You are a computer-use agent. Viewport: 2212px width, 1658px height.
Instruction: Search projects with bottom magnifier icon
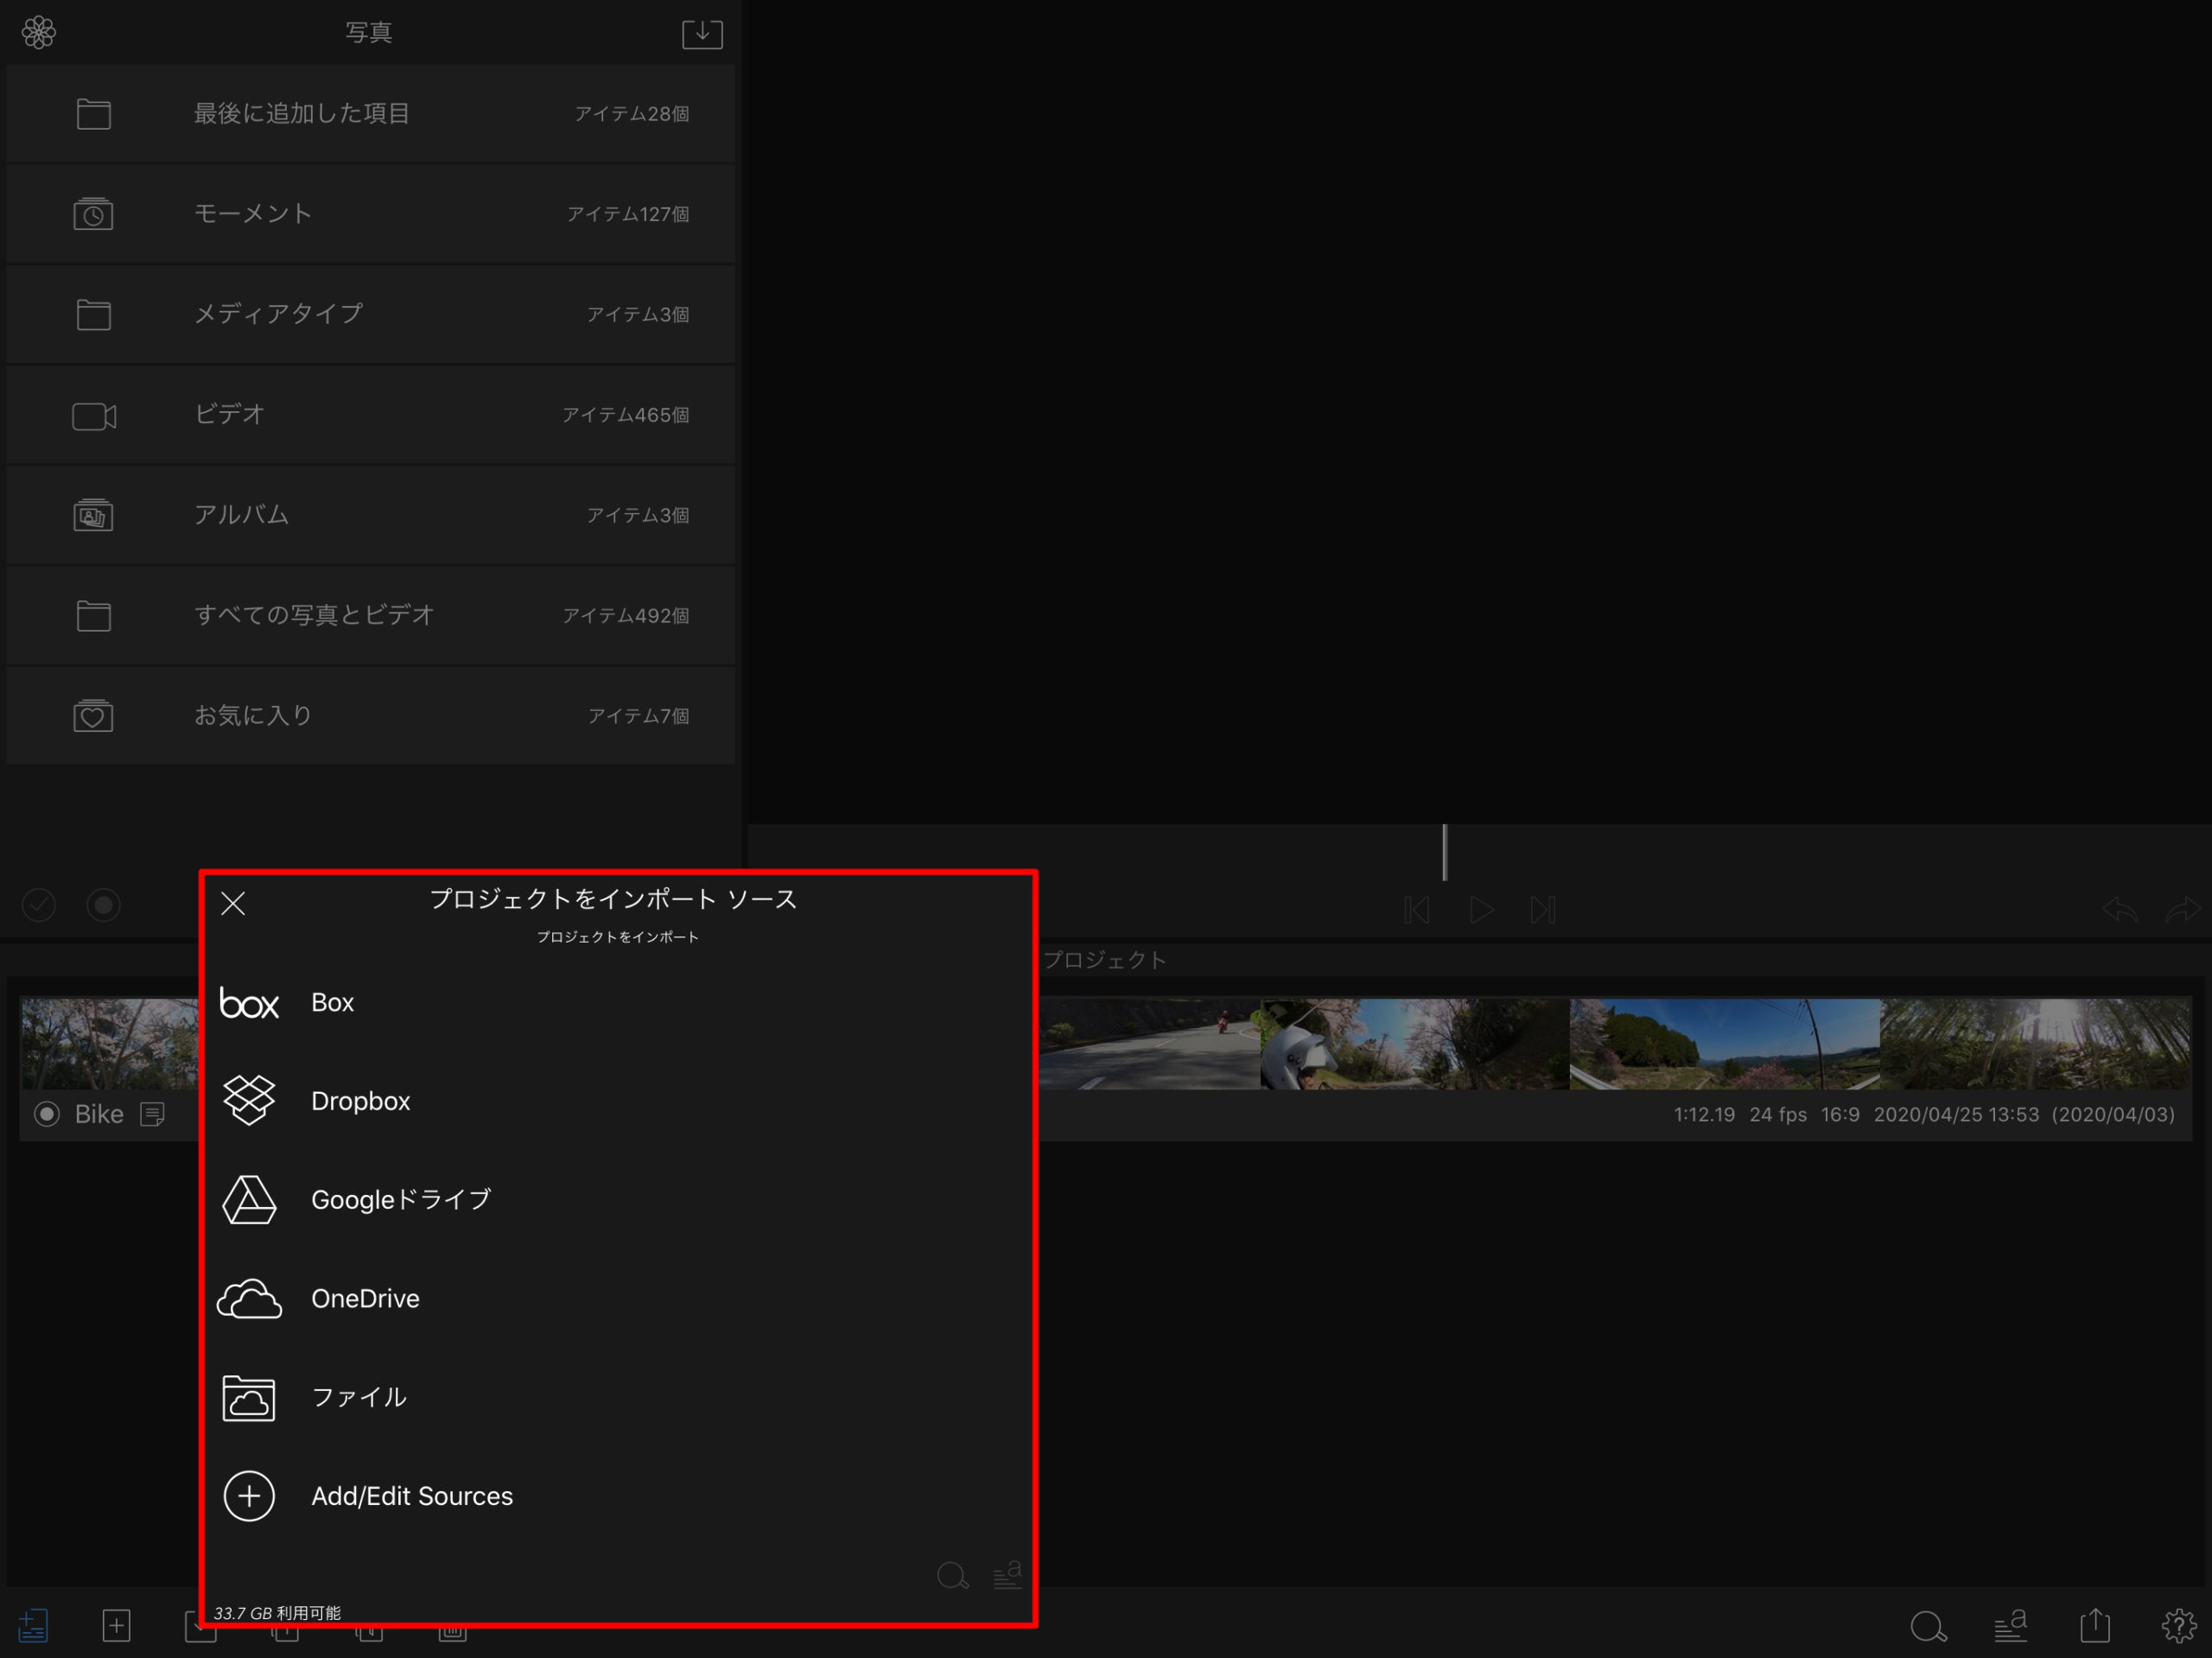click(x=1928, y=1626)
